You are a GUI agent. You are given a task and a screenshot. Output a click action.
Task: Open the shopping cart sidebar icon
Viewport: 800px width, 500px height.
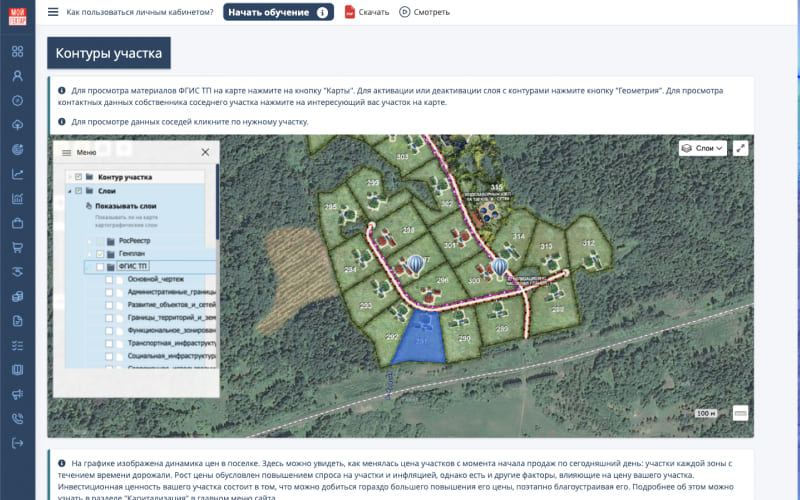[x=17, y=247]
